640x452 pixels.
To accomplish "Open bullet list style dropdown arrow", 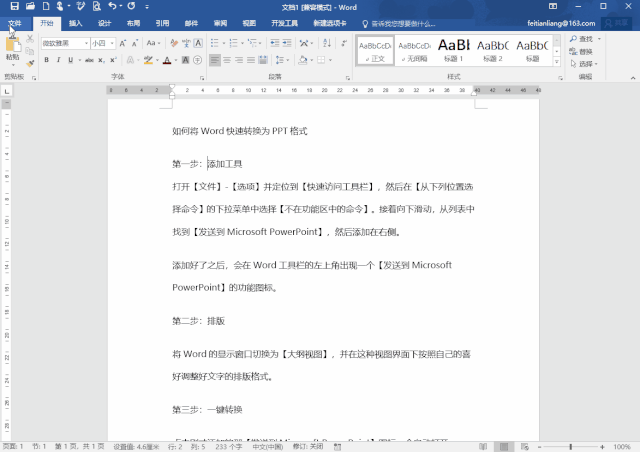I will pos(224,43).
